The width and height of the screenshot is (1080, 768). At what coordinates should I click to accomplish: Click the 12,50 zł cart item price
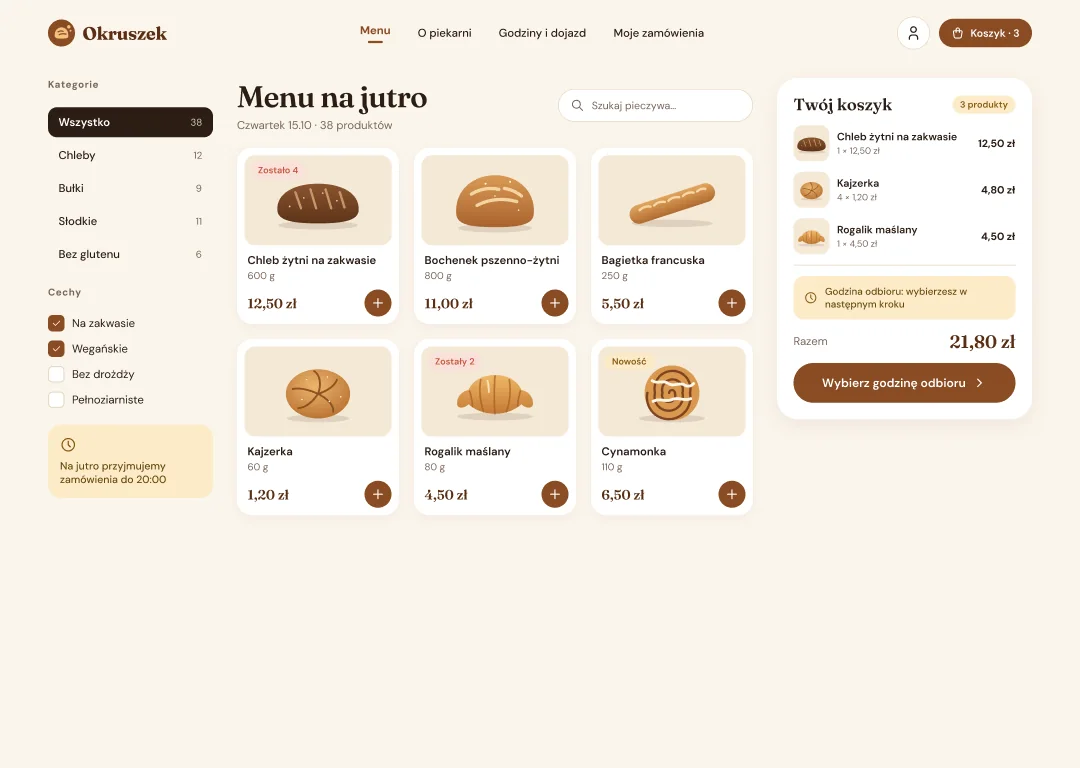coord(996,143)
